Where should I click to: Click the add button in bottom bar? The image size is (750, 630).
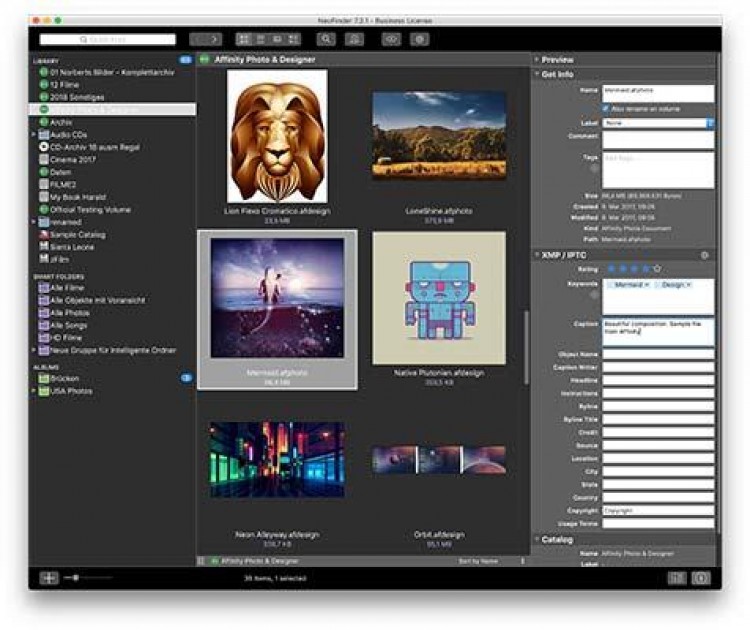click(x=49, y=578)
